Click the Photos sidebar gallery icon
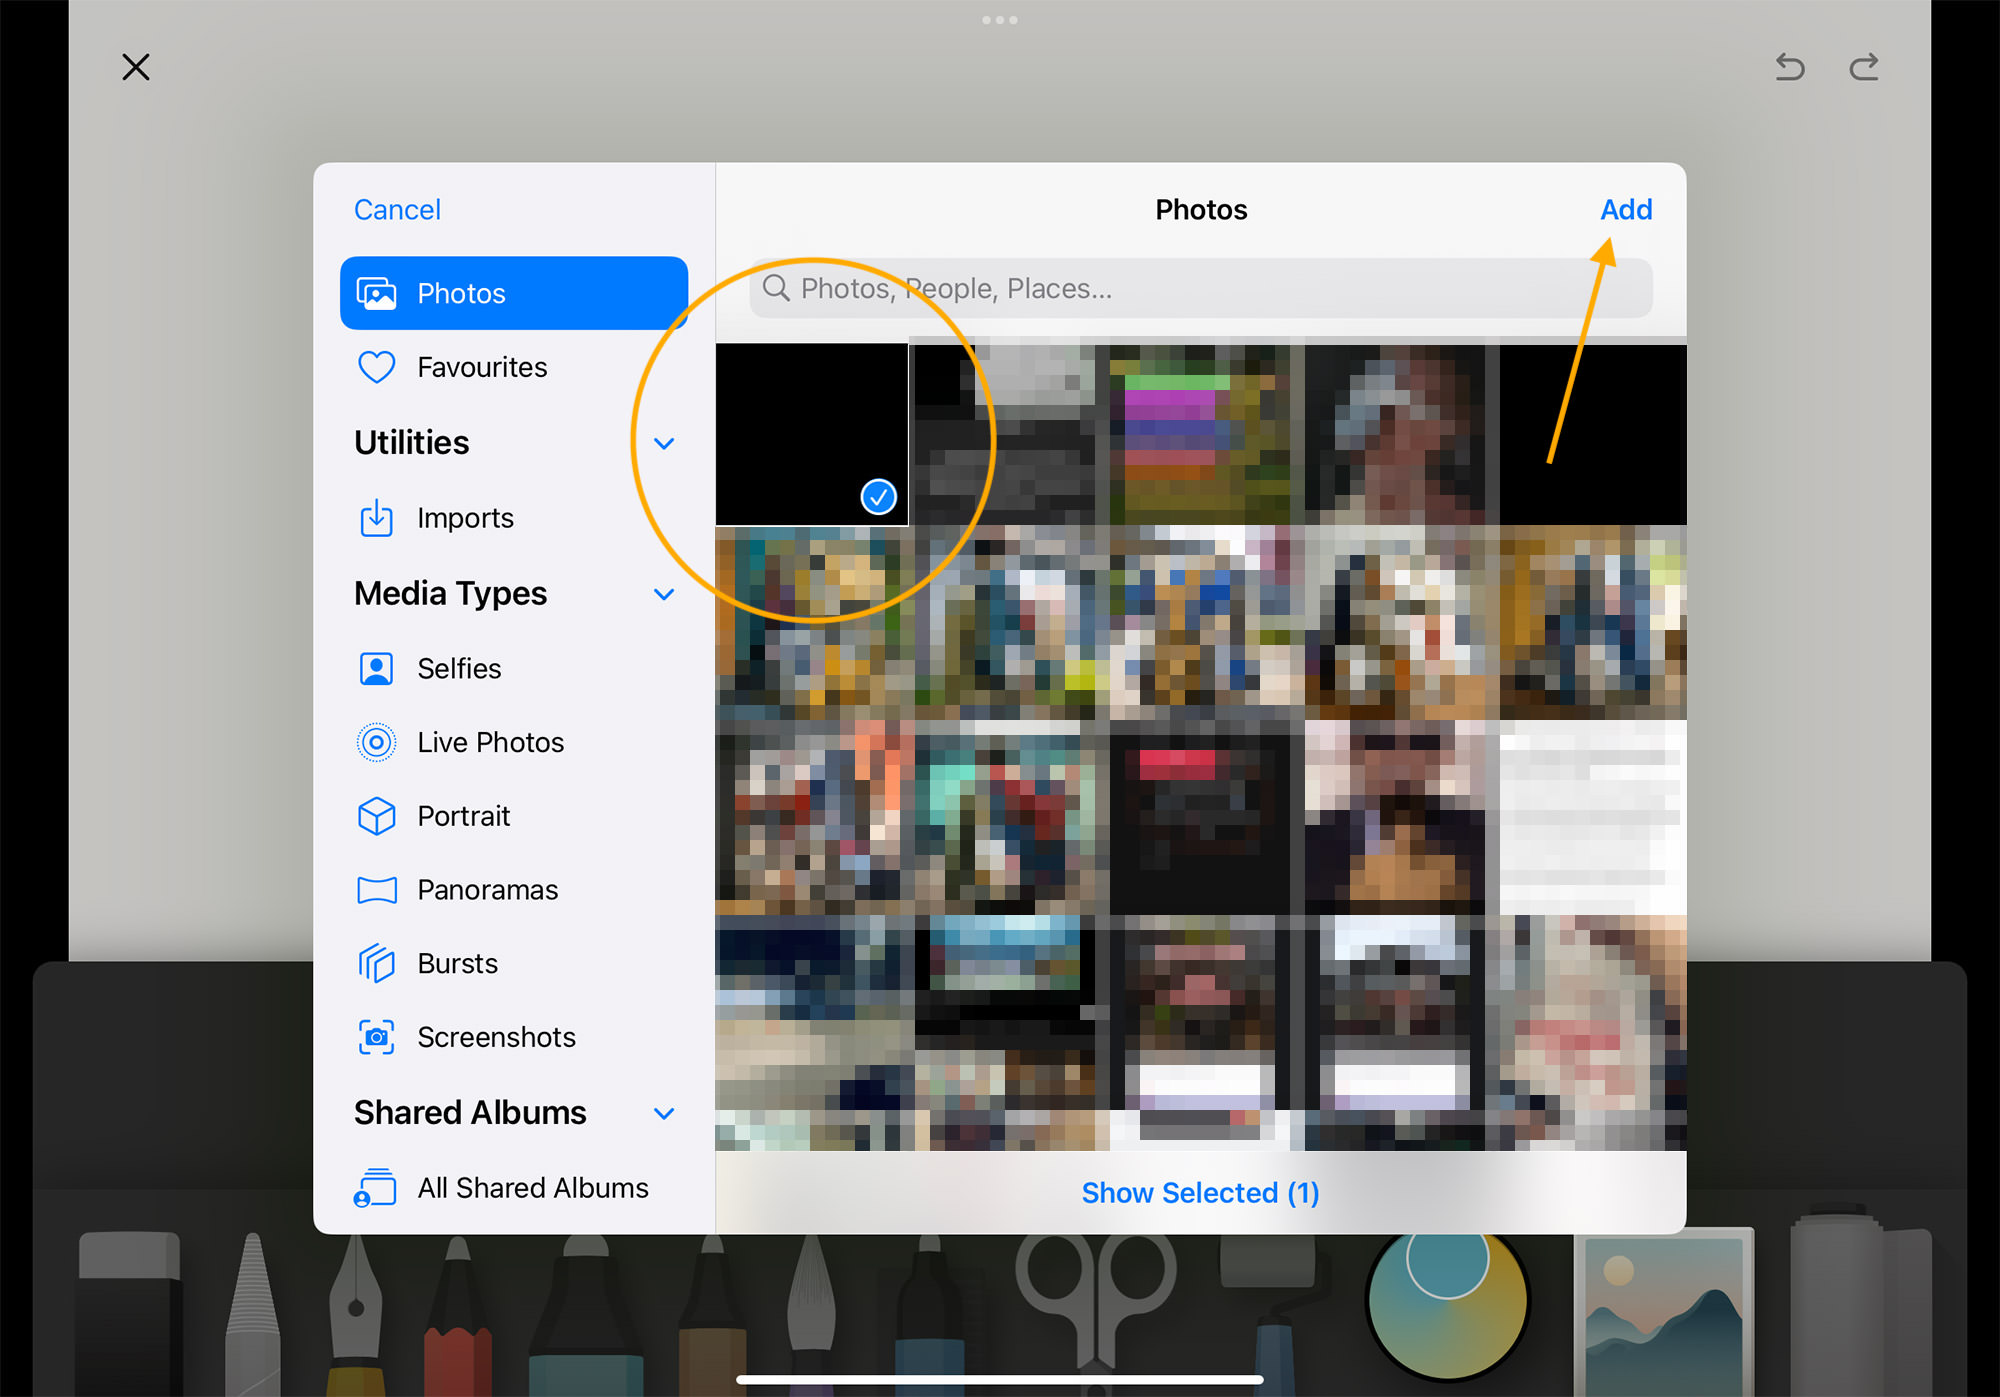The height and width of the screenshot is (1397, 2000). [x=377, y=293]
